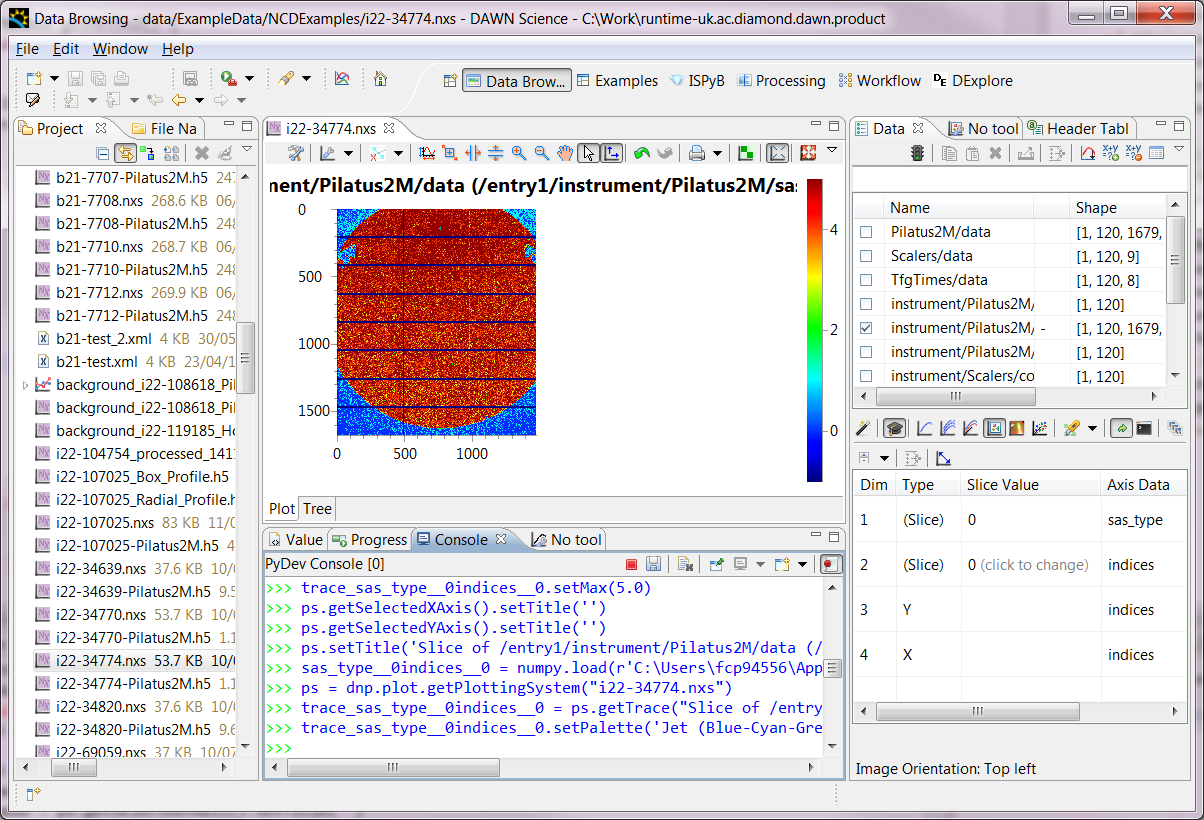The image size is (1204, 820).
Task: Open the back navigation history dropdown
Action: tap(199, 100)
